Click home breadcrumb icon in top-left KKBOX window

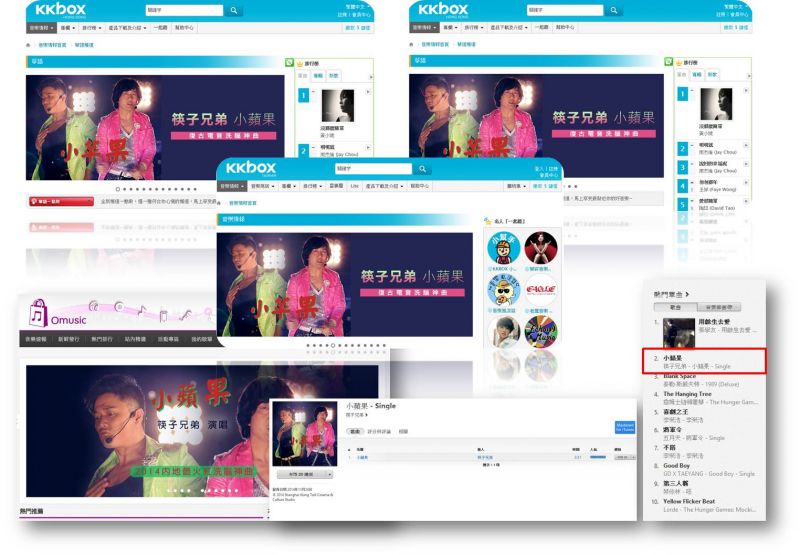[x=28, y=45]
